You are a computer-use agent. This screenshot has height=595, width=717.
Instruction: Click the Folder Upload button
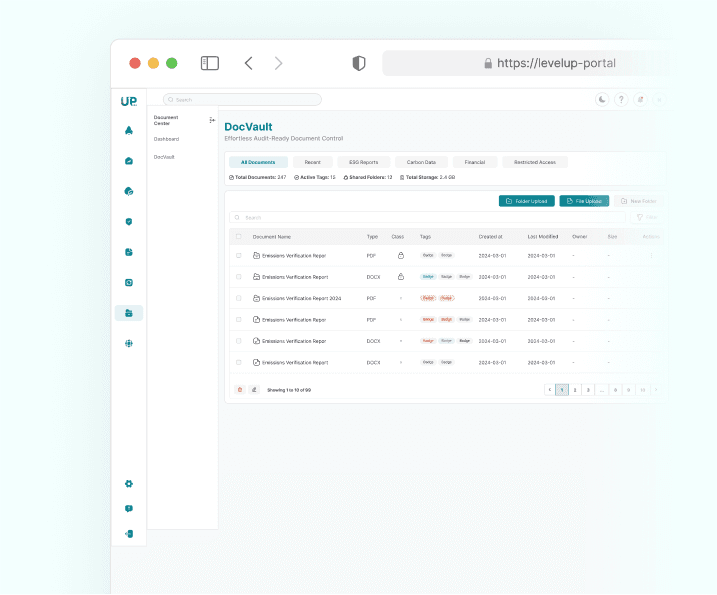pyautogui.click(x=526, y=201)
